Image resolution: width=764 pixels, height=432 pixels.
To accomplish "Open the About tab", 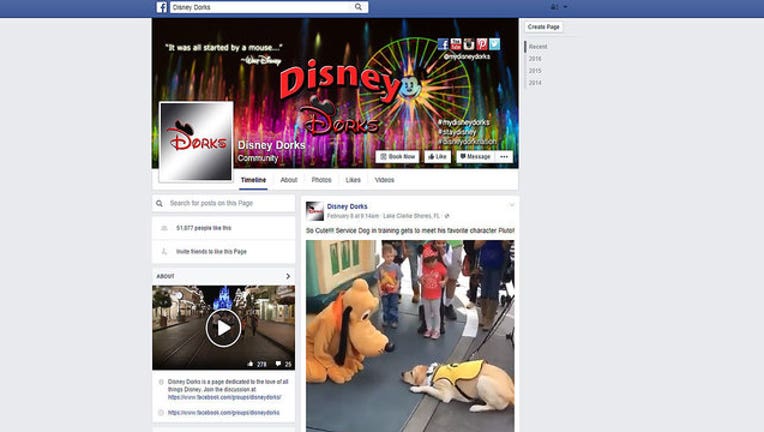I will click(x=289, y=180).
